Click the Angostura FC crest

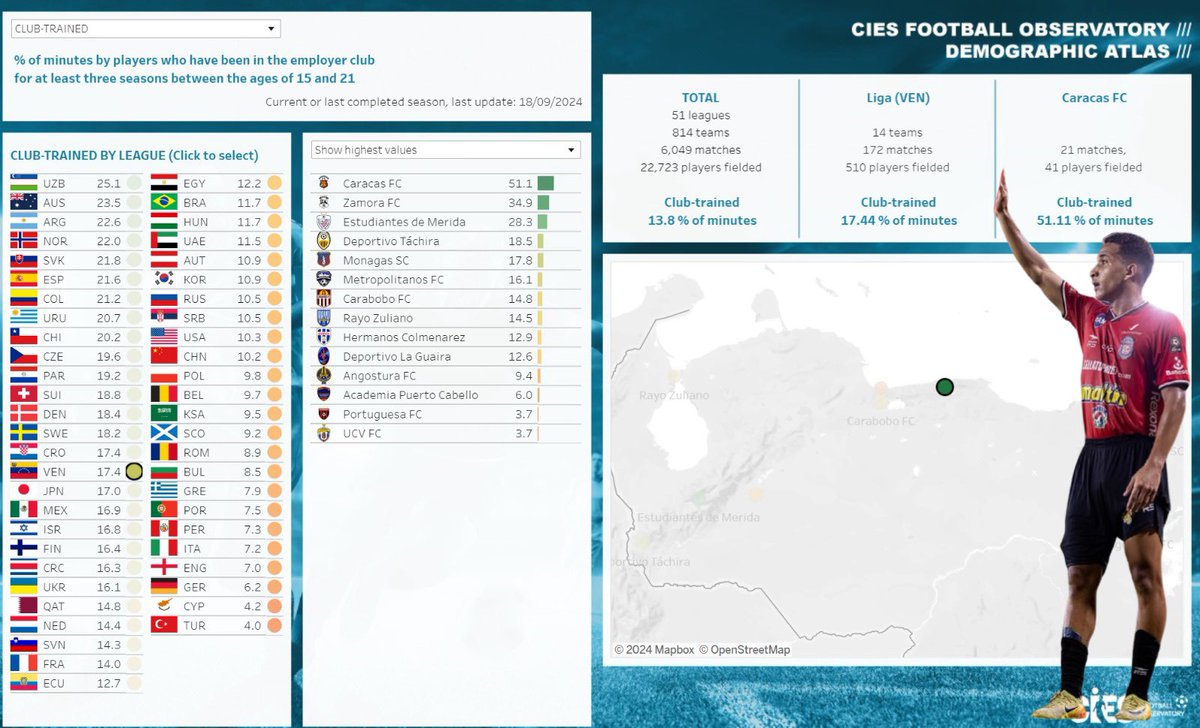[x=323, y=376]
